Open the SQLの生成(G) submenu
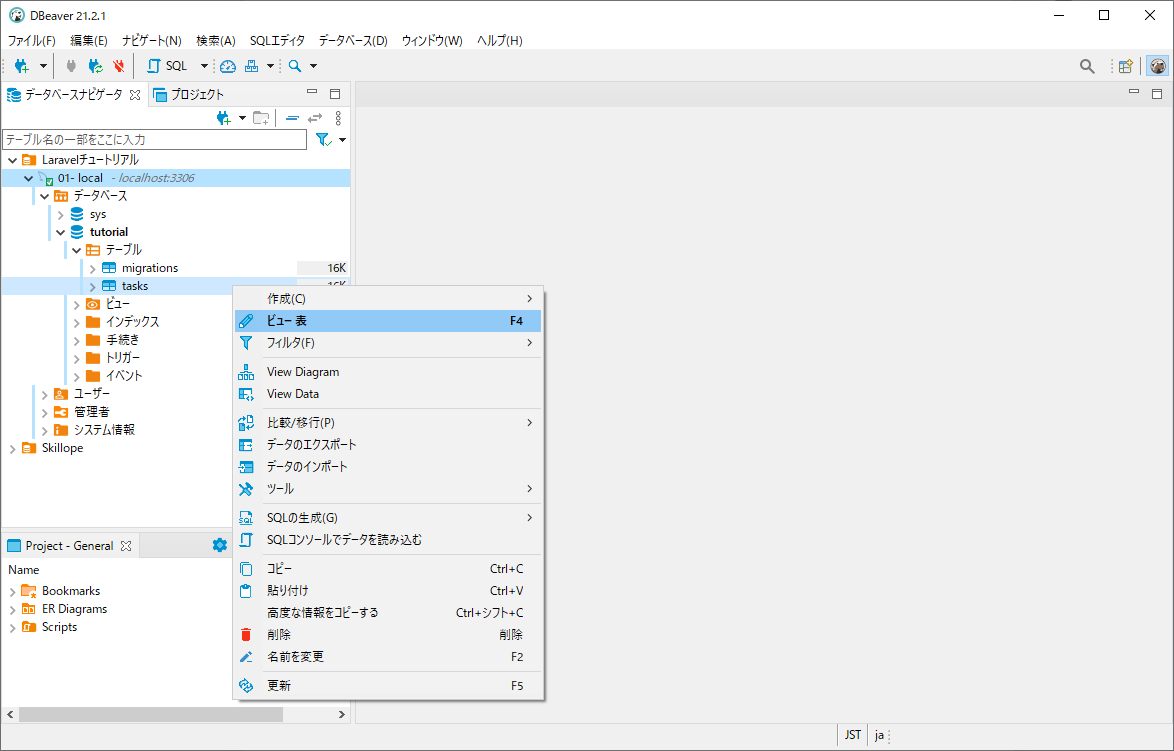Screen dimensions: 1174x751 coord(388,518)
